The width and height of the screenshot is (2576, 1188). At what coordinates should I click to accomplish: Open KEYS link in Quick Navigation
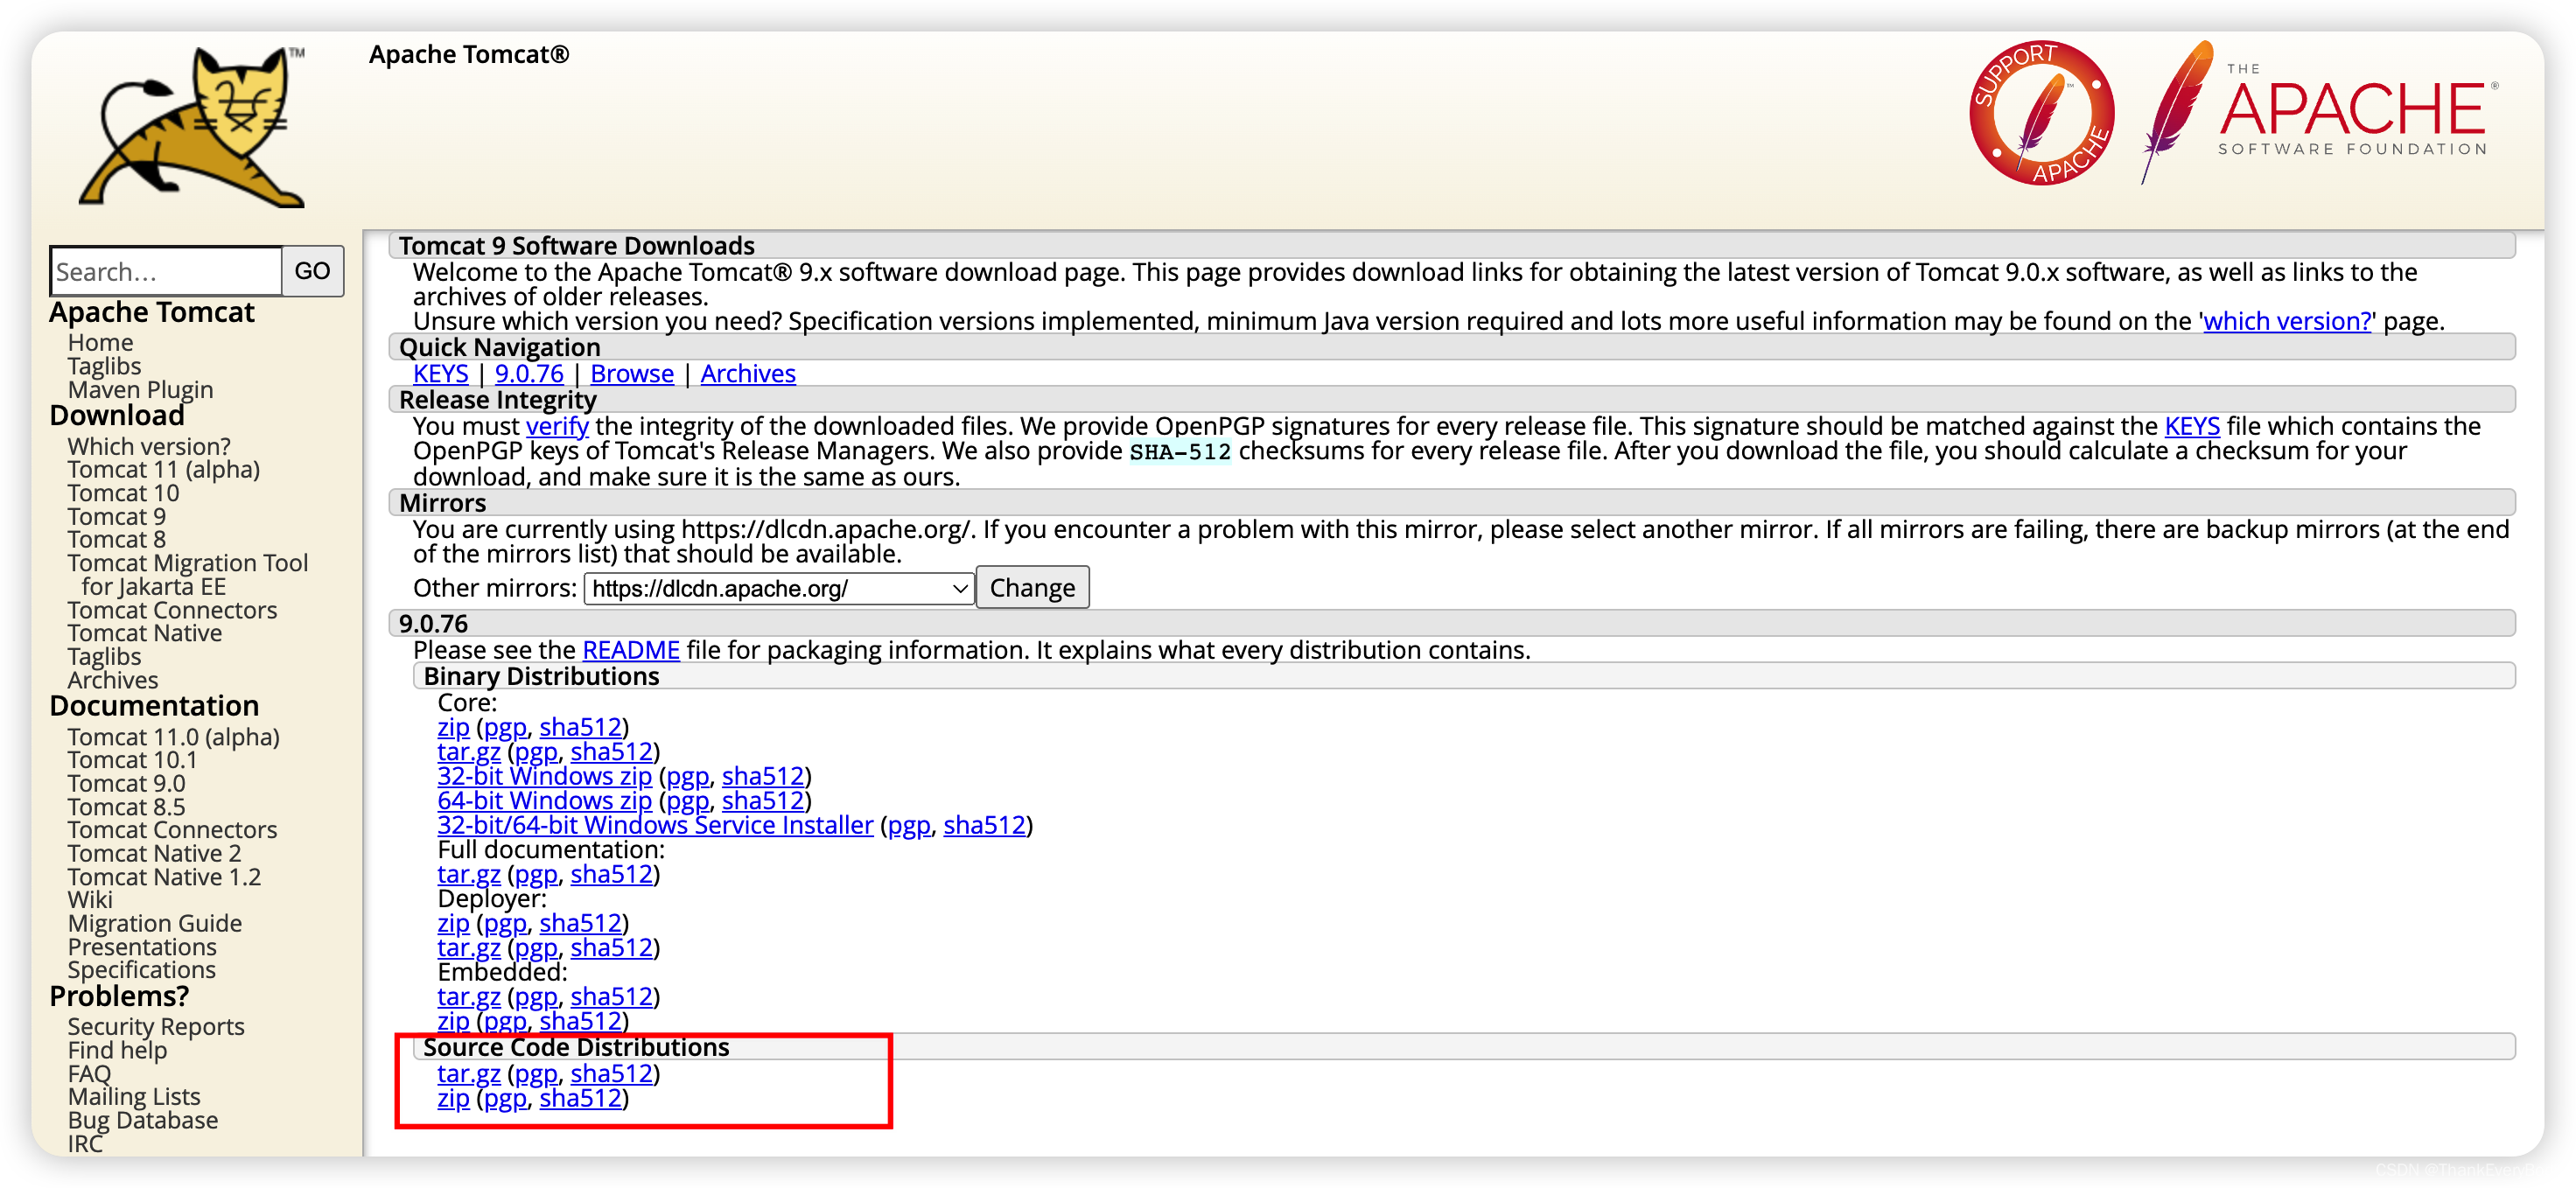point(440,374)
